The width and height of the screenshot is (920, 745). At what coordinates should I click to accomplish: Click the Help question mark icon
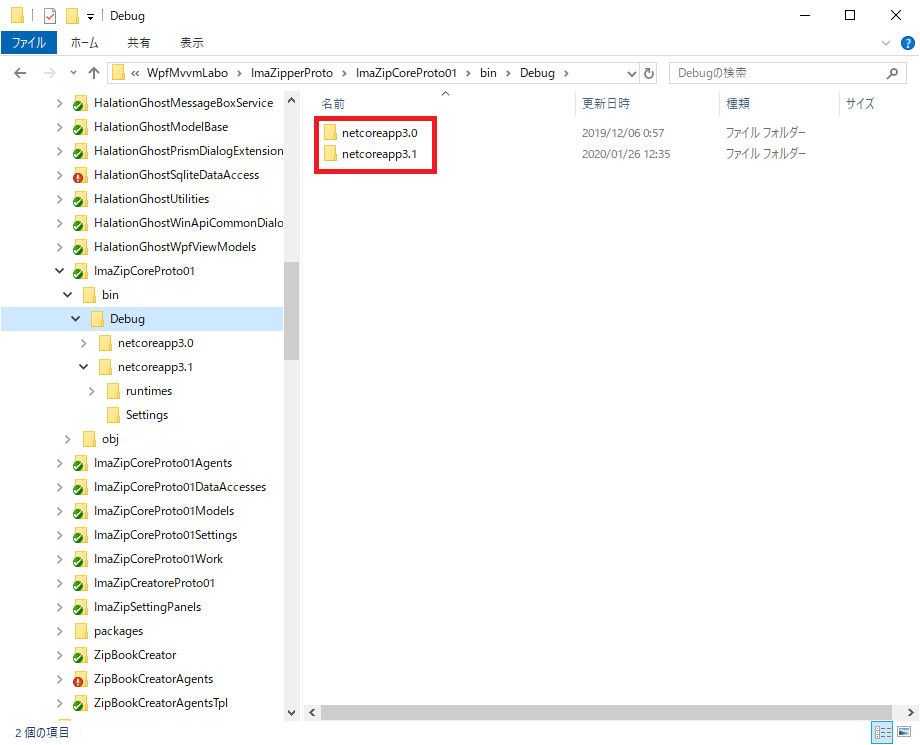(x=907, y=43)
